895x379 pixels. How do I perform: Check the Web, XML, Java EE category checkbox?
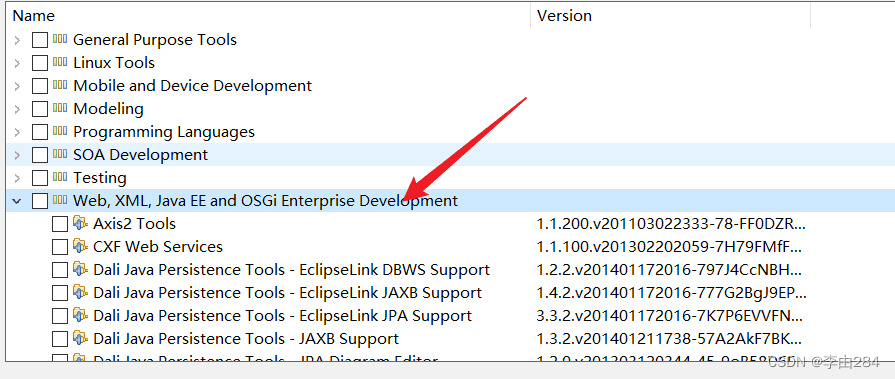(x=40, y=201)
